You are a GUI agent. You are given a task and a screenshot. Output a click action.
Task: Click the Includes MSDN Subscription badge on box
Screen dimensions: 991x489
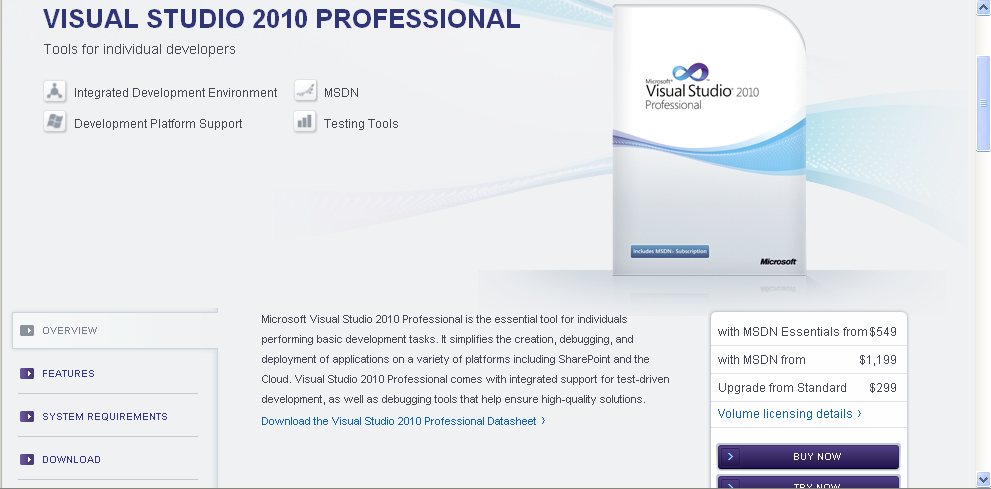[670, 251]
